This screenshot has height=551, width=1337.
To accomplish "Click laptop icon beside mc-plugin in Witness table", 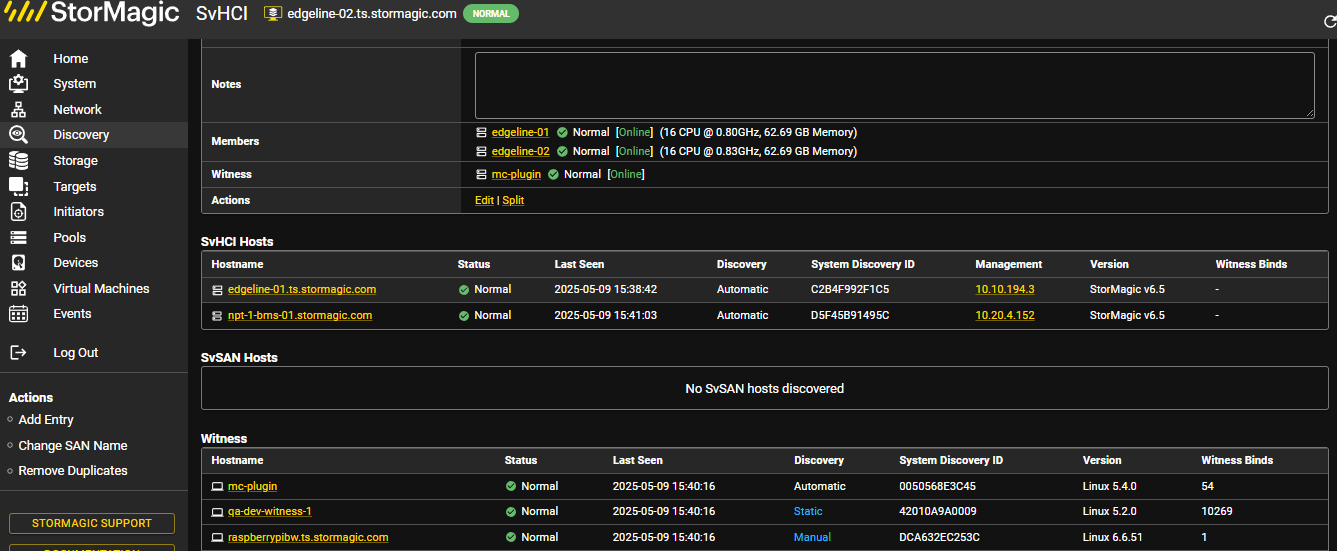I will (x=217, y=486).
